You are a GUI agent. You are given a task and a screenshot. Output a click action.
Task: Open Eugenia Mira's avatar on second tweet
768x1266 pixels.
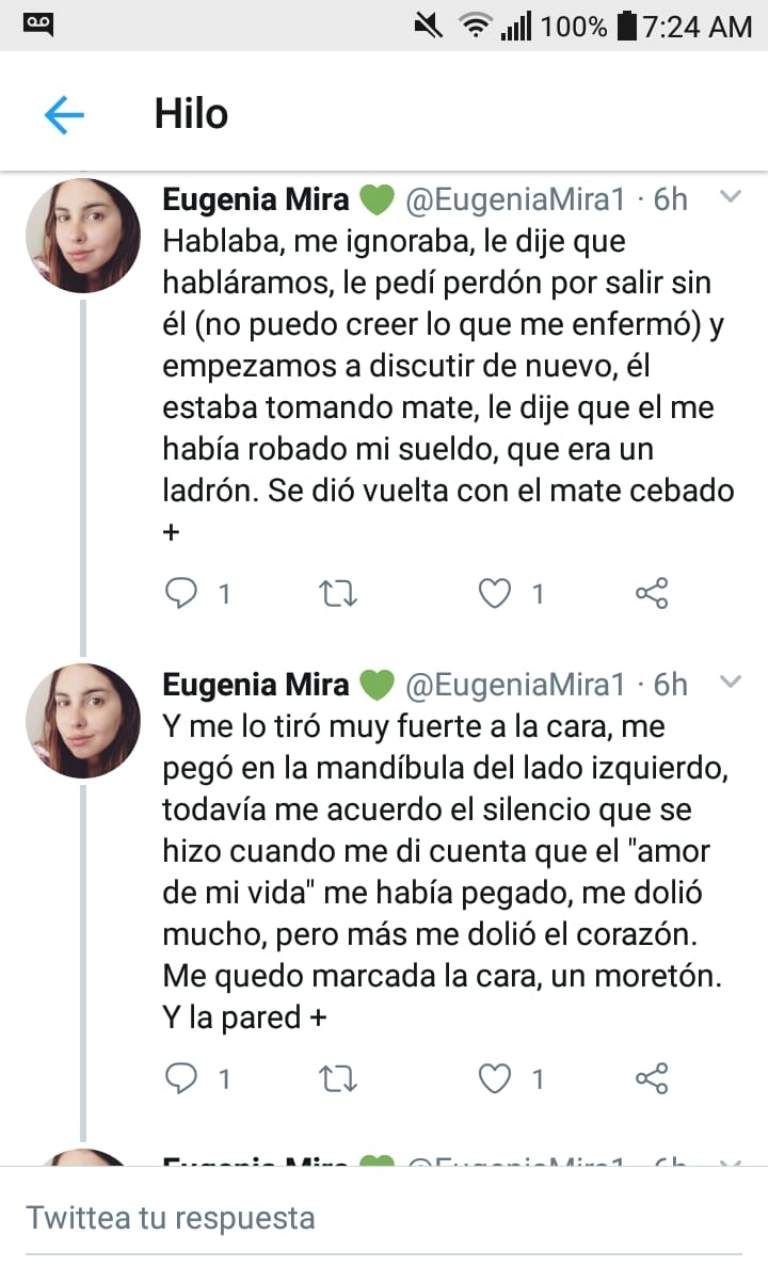click(x=82, y=721)
